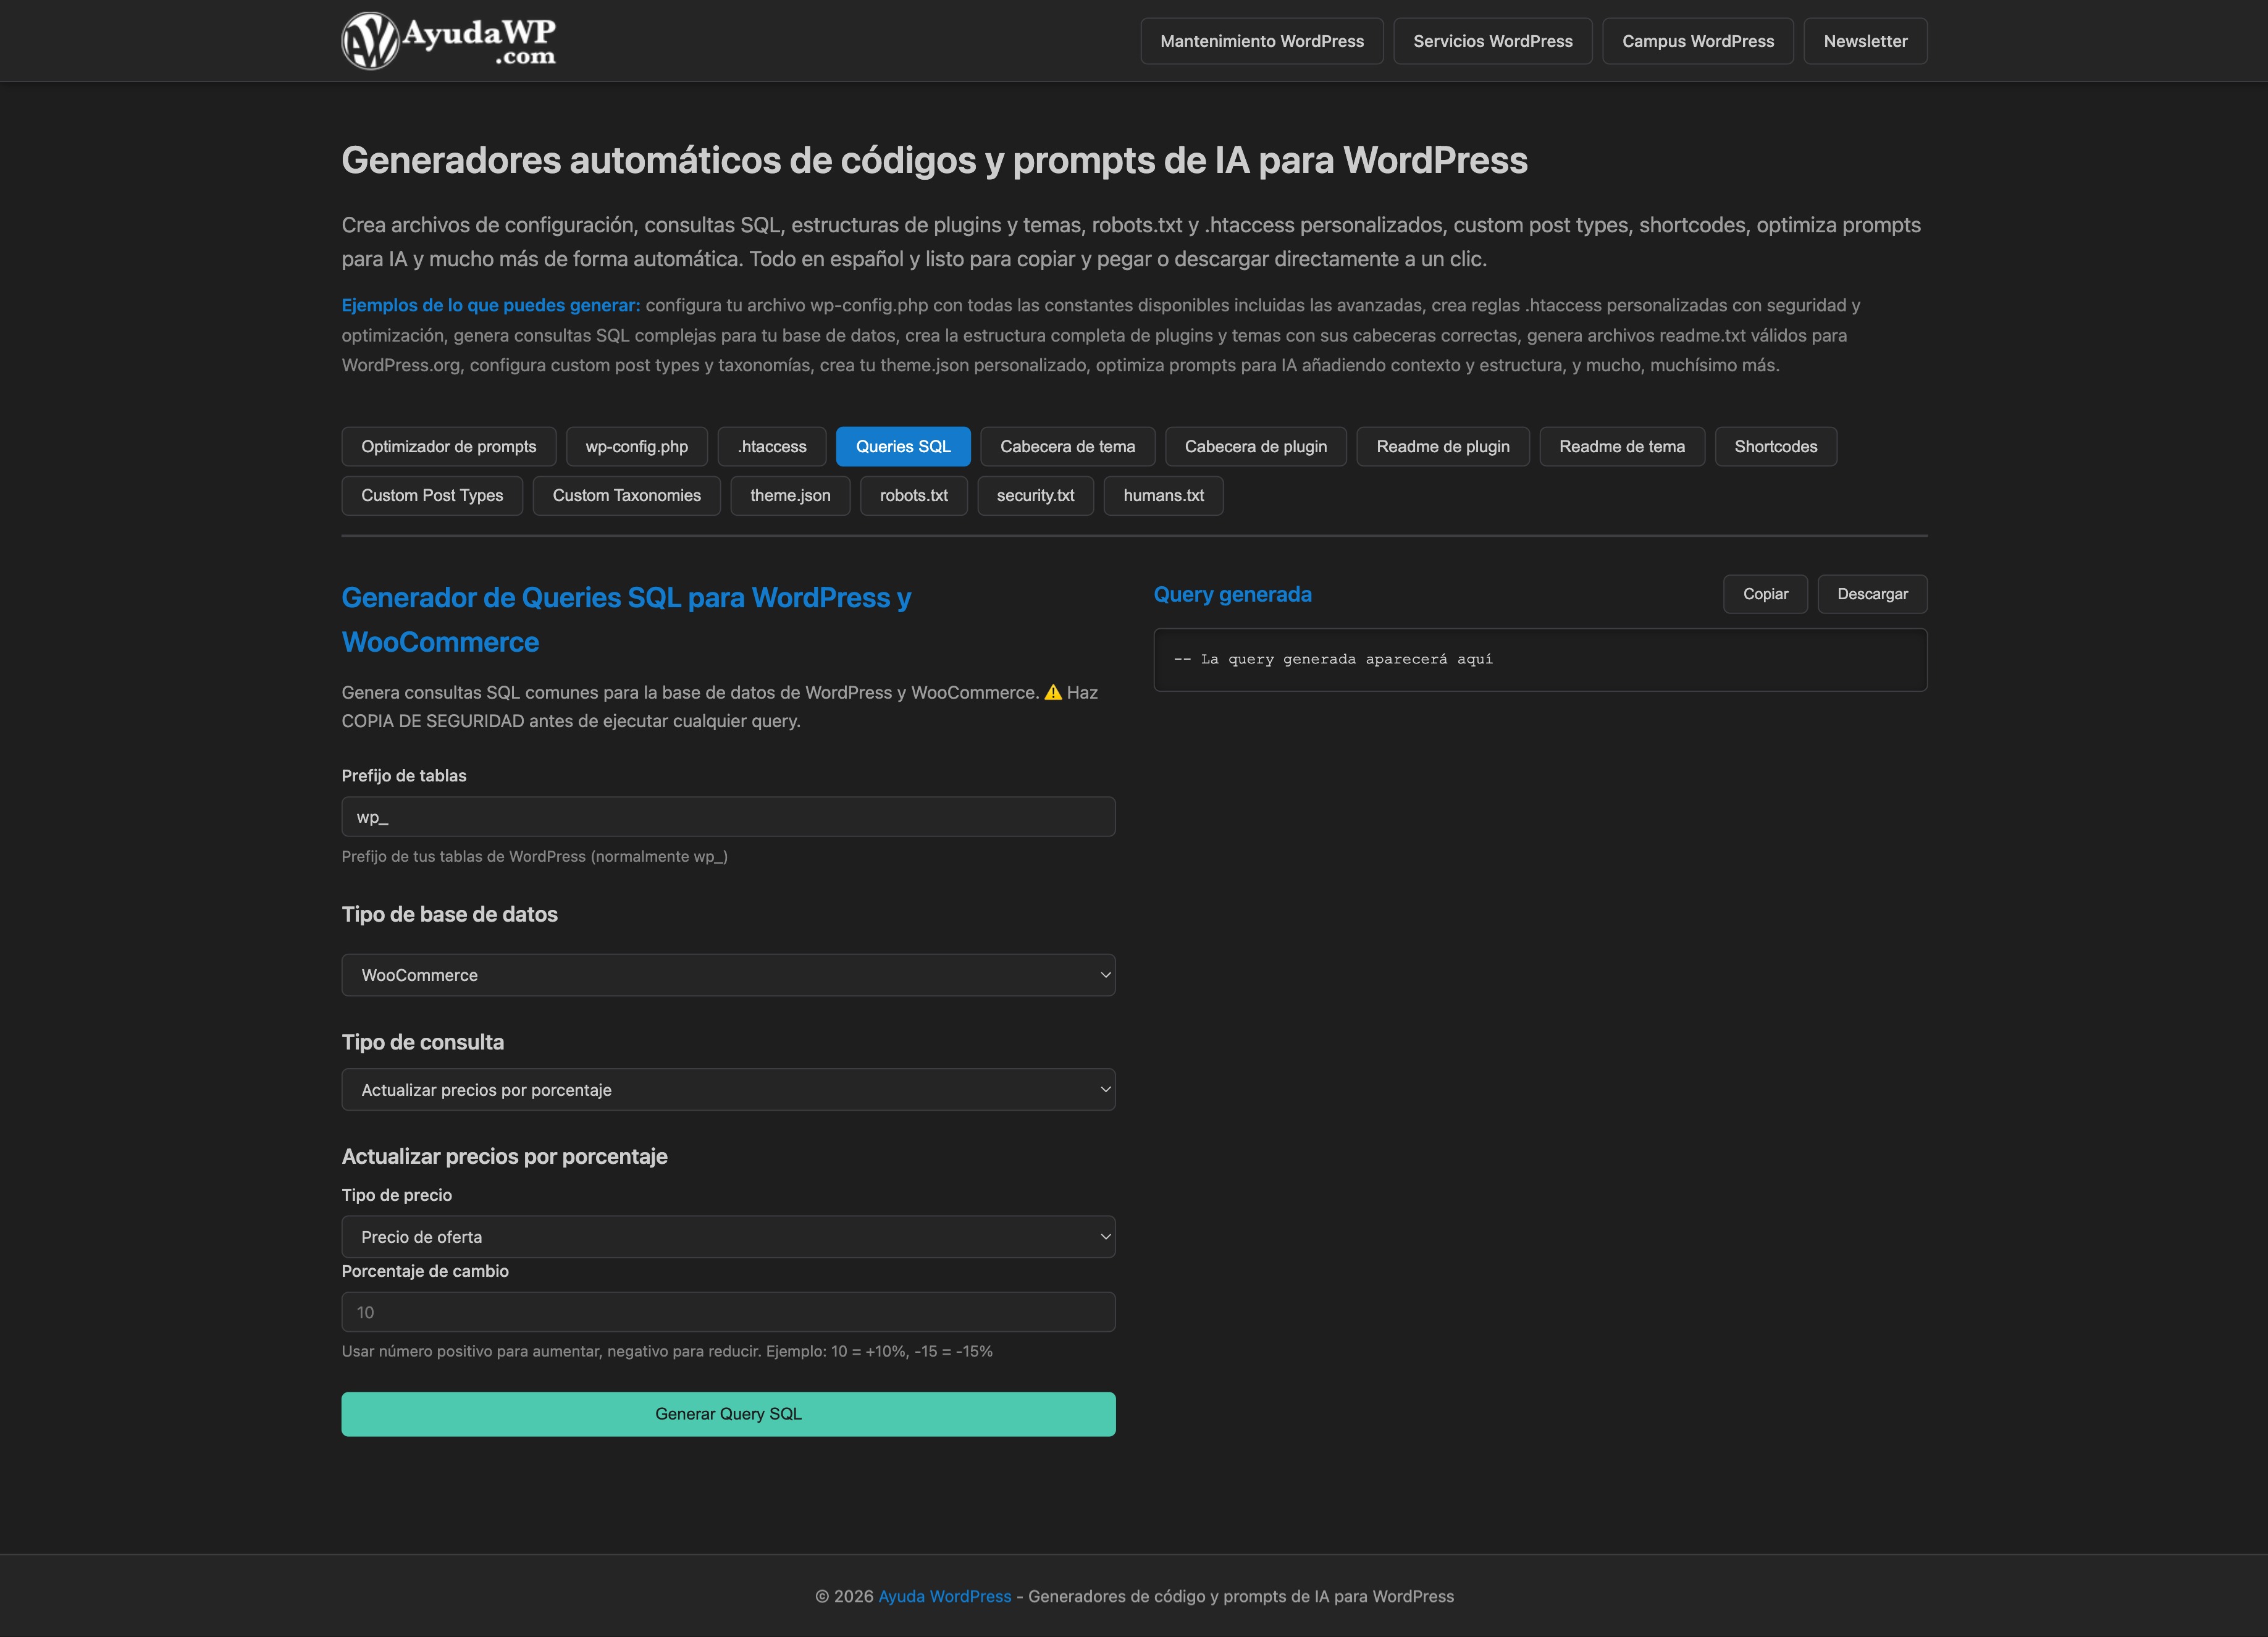Copy the generated query with Copiar
The image size is (2268, 1637).
pos(1765,594)
